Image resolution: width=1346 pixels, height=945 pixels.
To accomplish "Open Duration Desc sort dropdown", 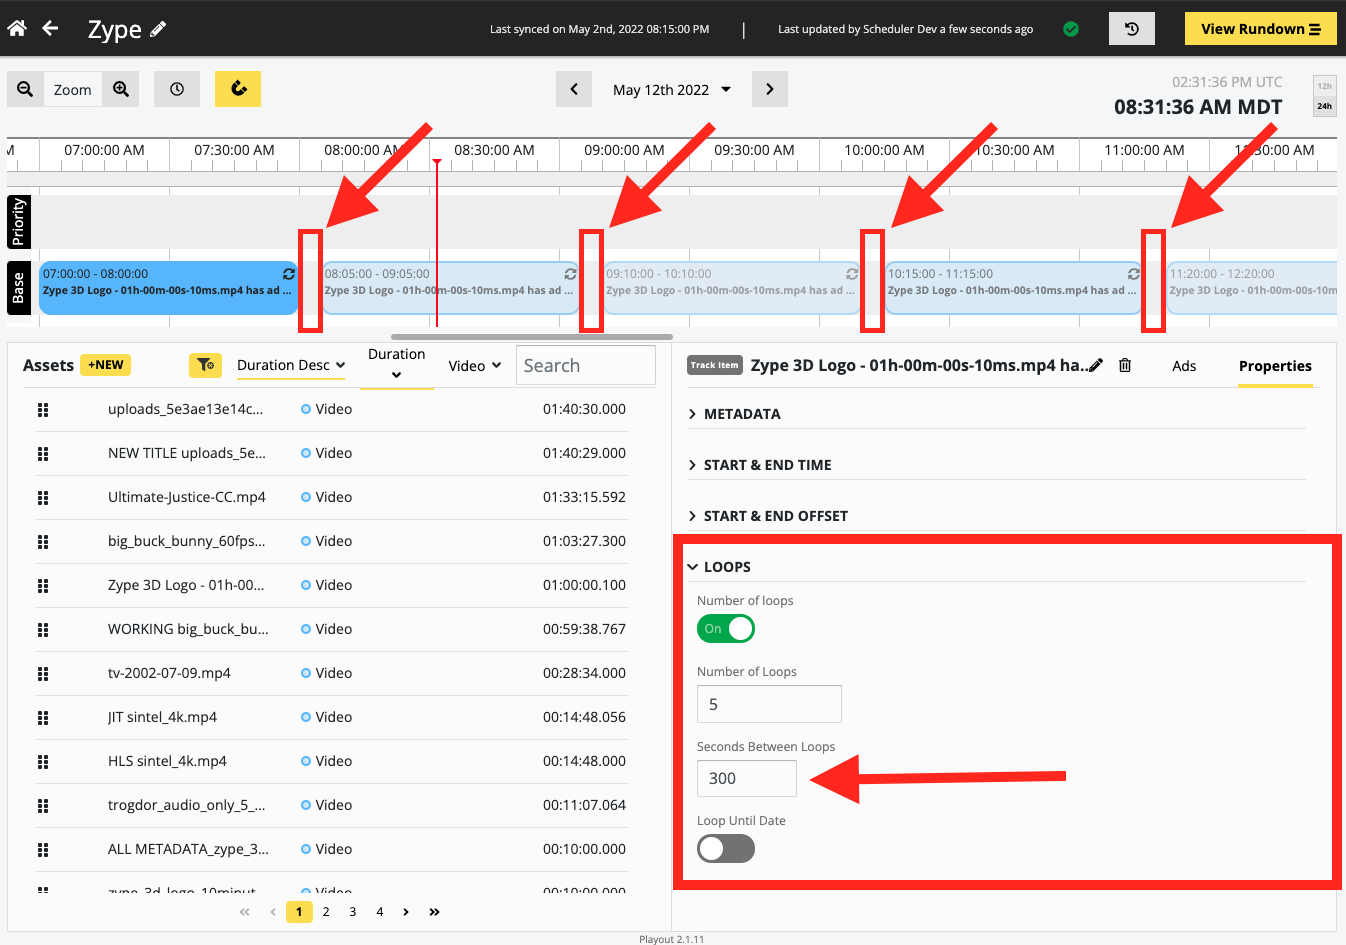I will (x=291, y=365).
